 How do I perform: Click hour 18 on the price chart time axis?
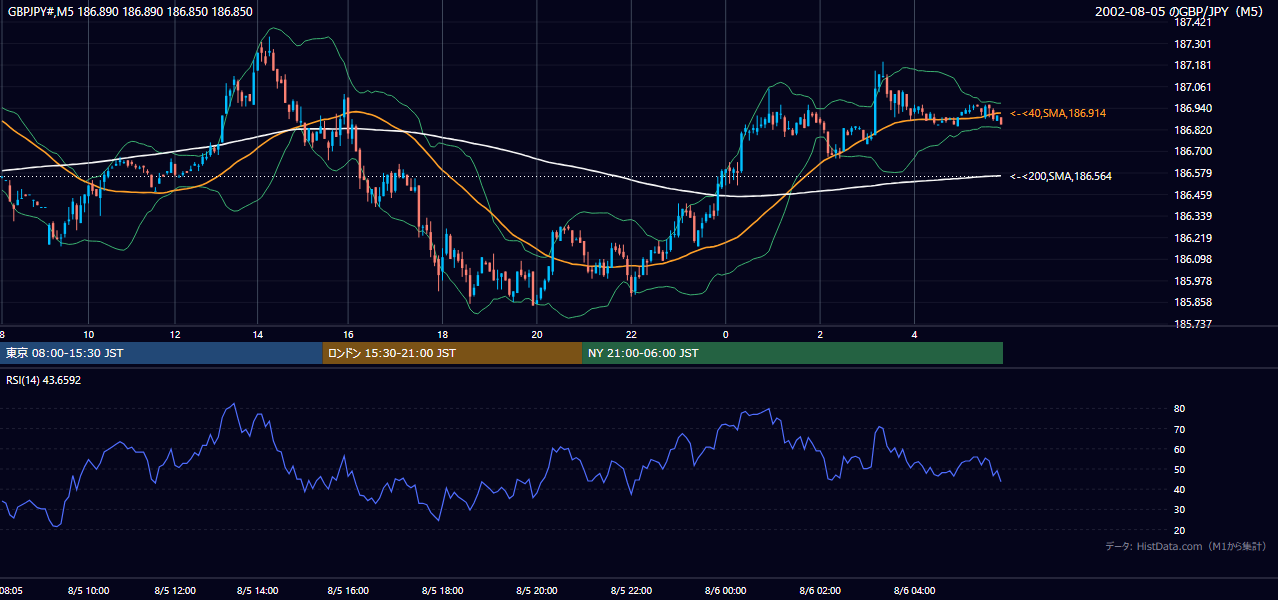tap(442, 334)
